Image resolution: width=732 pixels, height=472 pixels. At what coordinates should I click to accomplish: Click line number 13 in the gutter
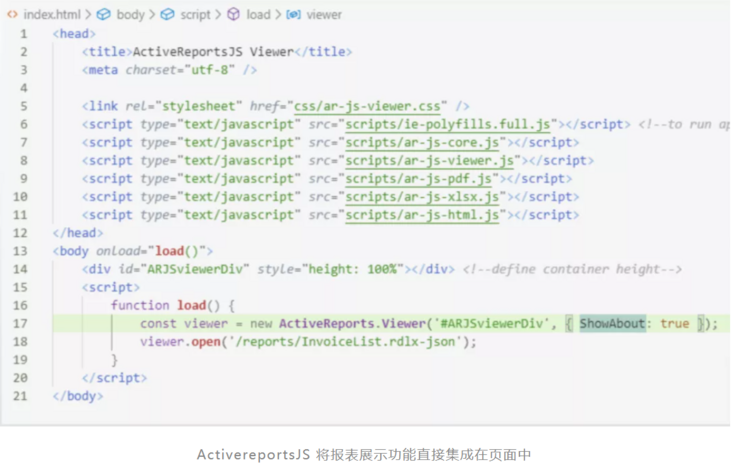coord(20,251)
